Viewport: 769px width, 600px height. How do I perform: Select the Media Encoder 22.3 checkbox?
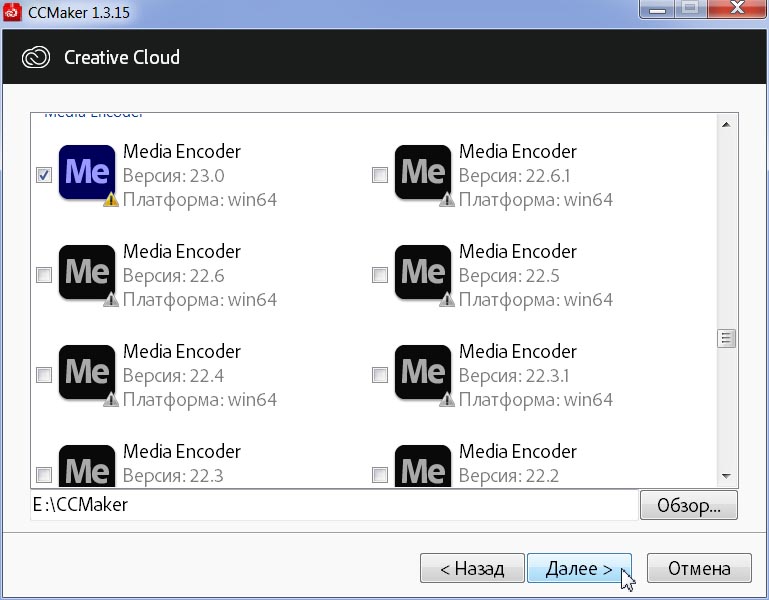point(44,474)
